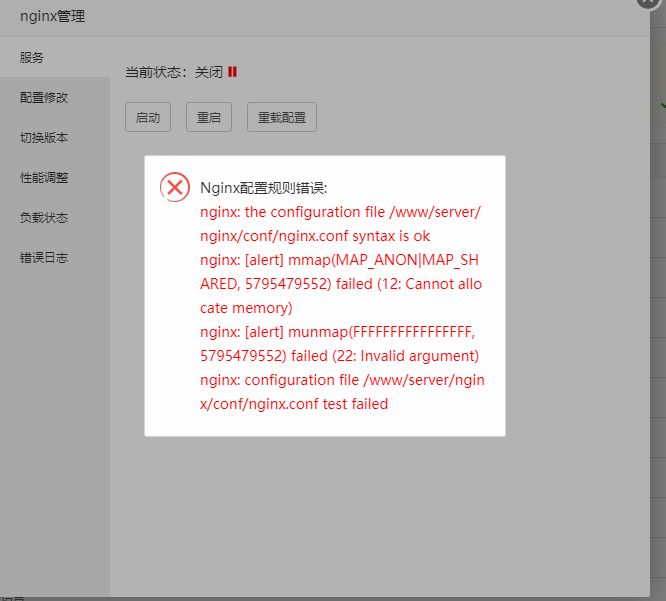Close the nginx管理 window with the X button
The image size is (666, 601).
tap(647, 2)
